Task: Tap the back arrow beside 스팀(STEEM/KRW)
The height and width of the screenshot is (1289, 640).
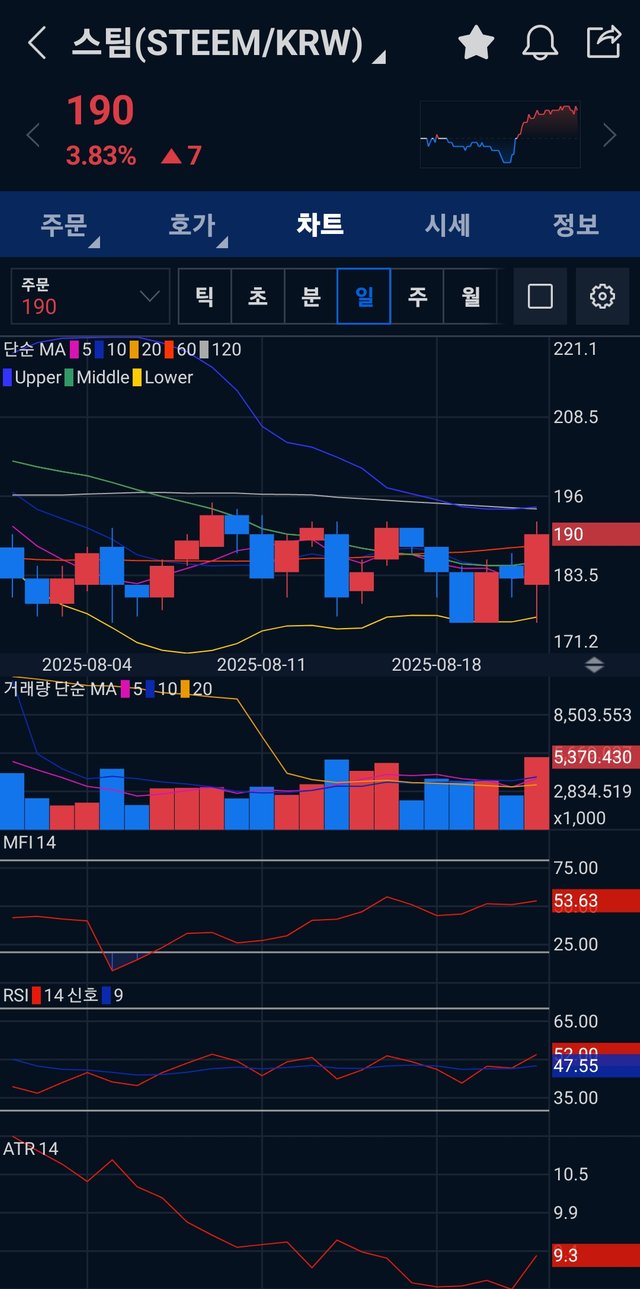Action: [x=37, y=43]
